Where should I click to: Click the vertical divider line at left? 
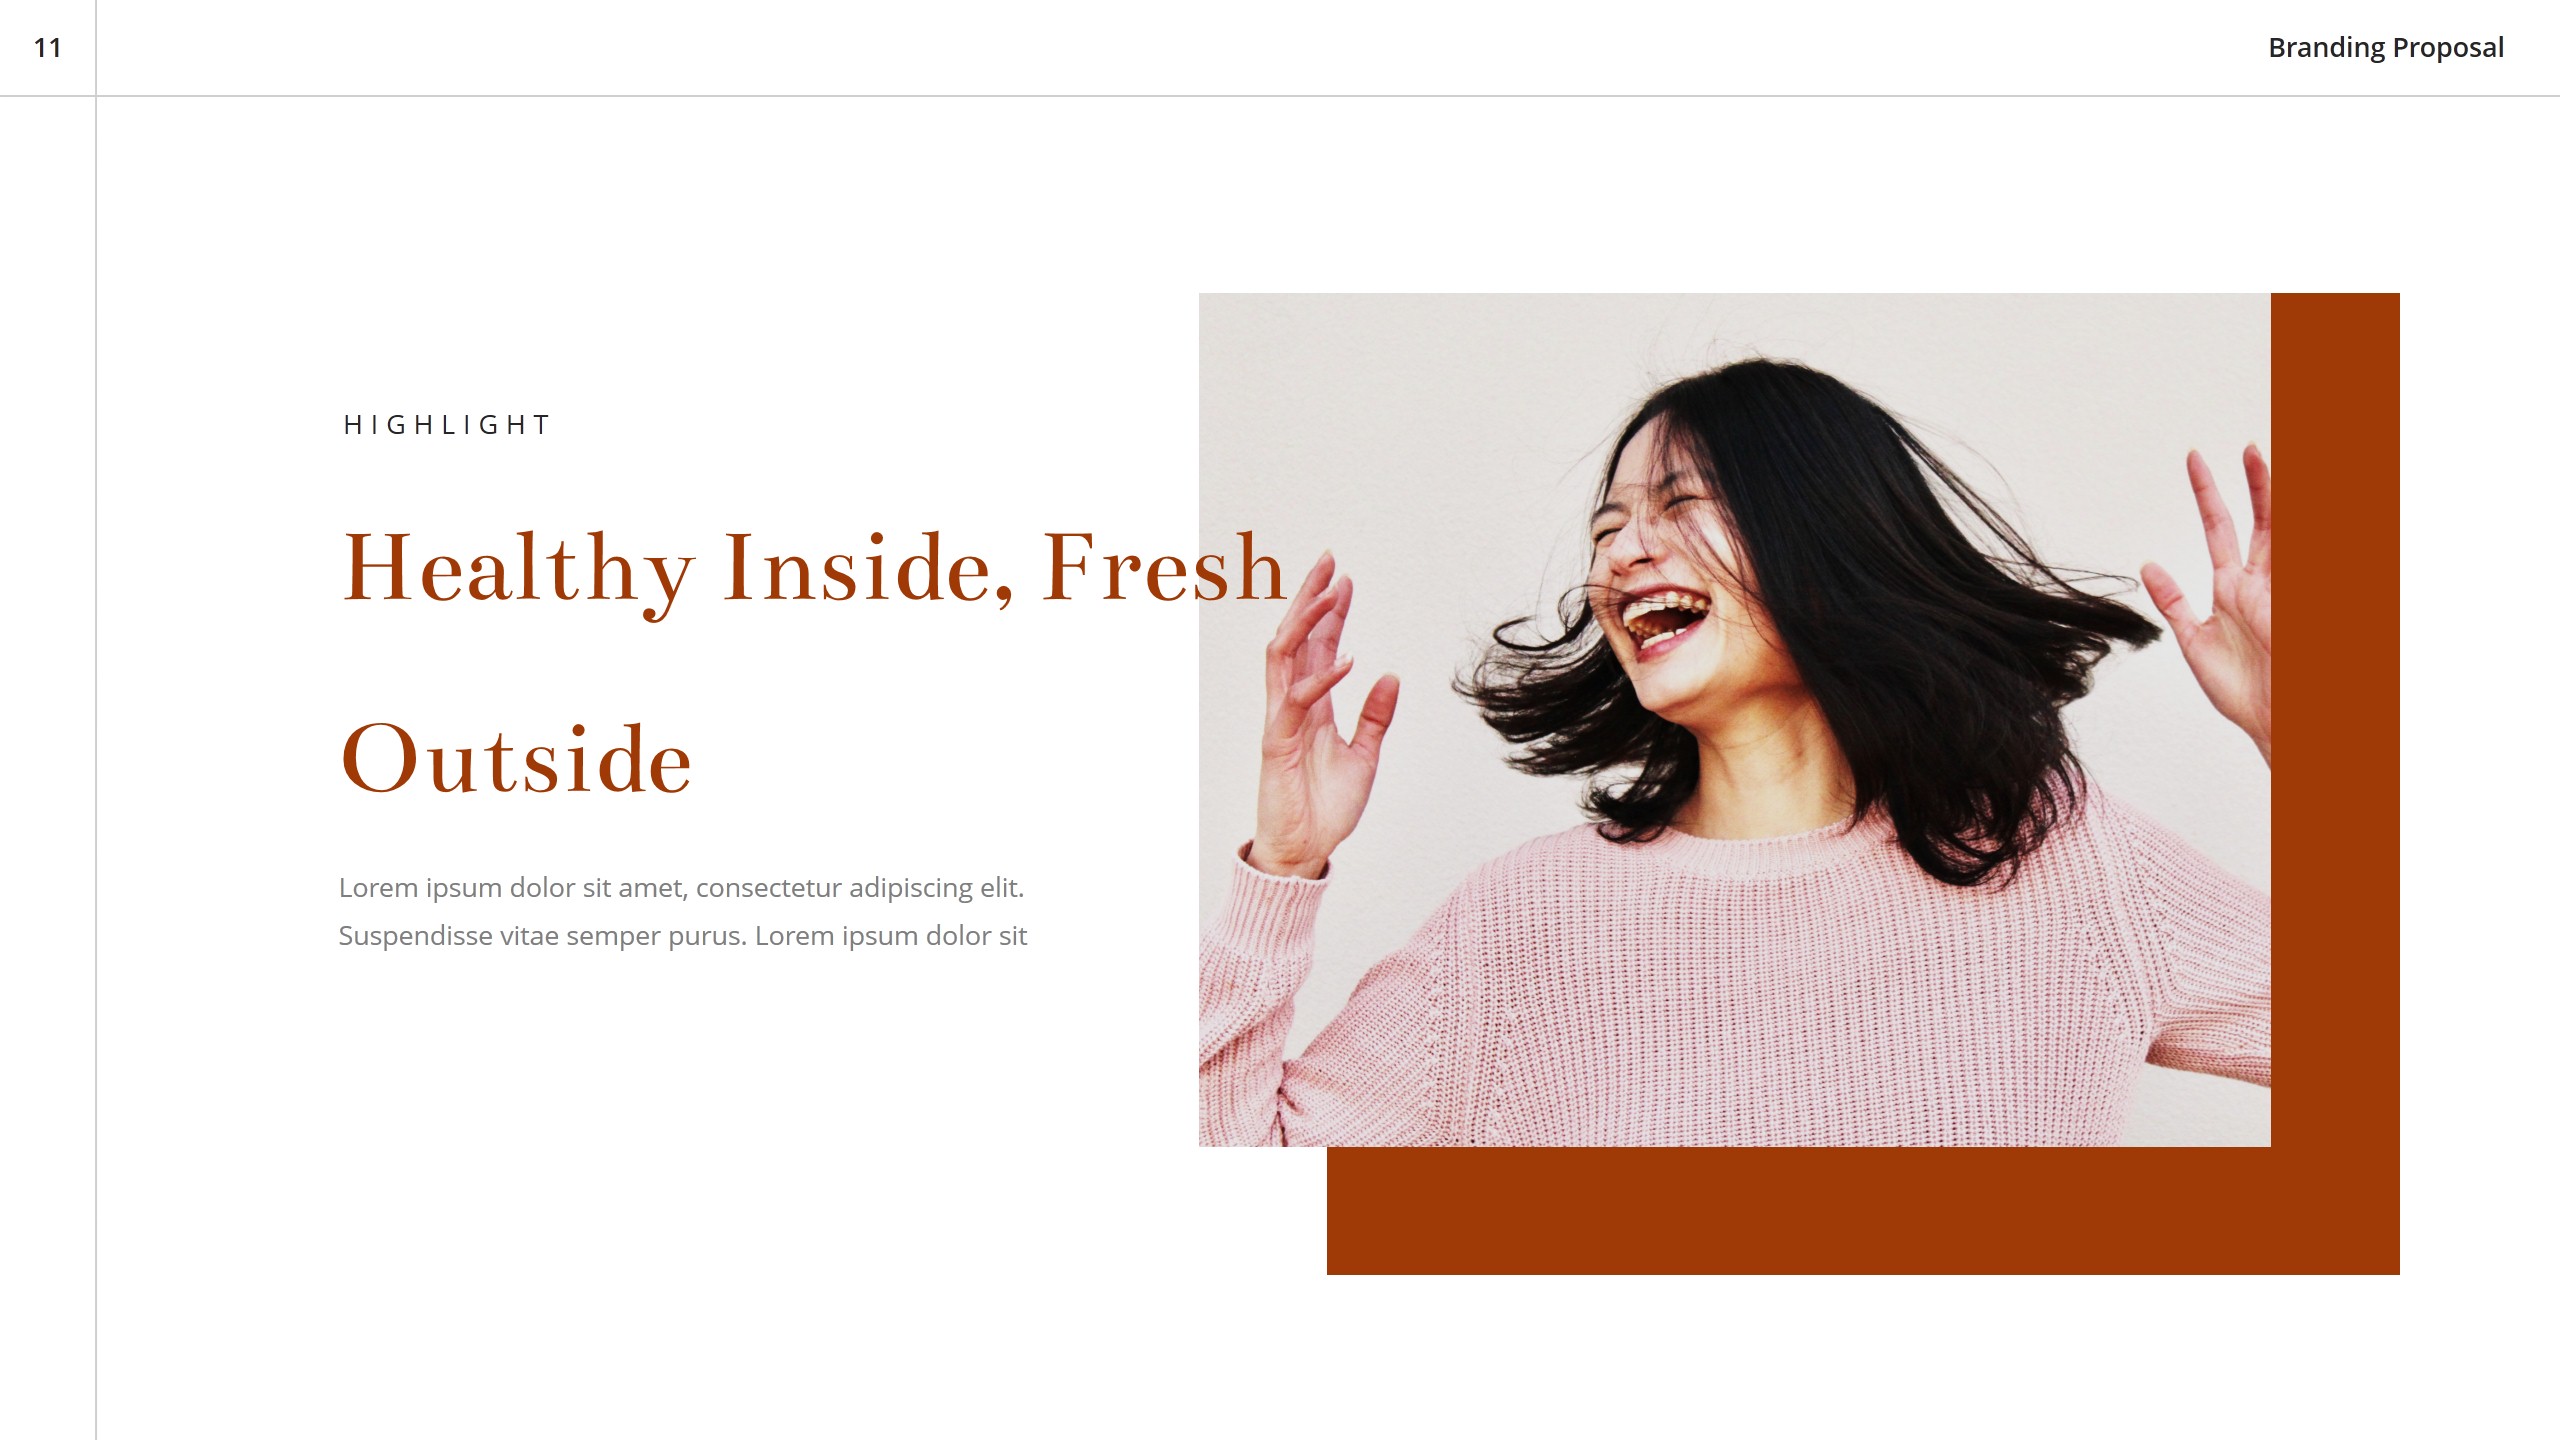(96, 720)
